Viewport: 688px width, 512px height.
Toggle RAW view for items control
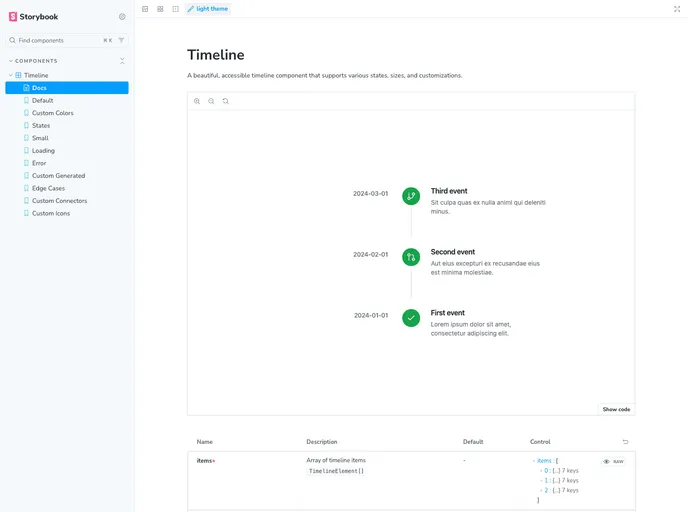[614, 461]
